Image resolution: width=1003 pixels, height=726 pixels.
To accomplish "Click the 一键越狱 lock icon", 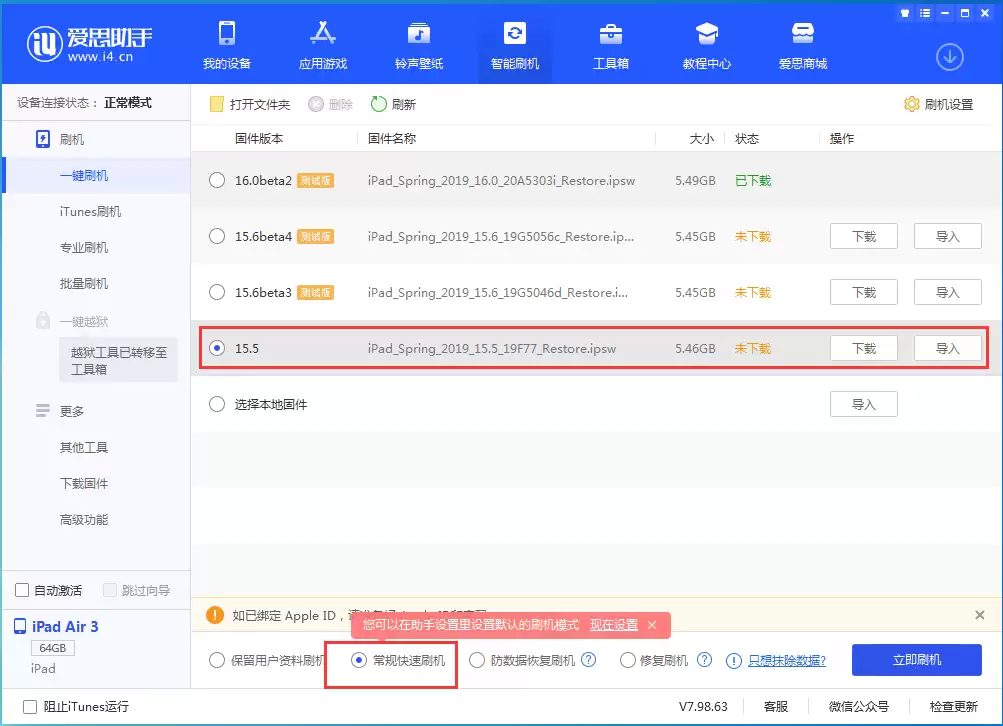I will (x=43, y=320).
